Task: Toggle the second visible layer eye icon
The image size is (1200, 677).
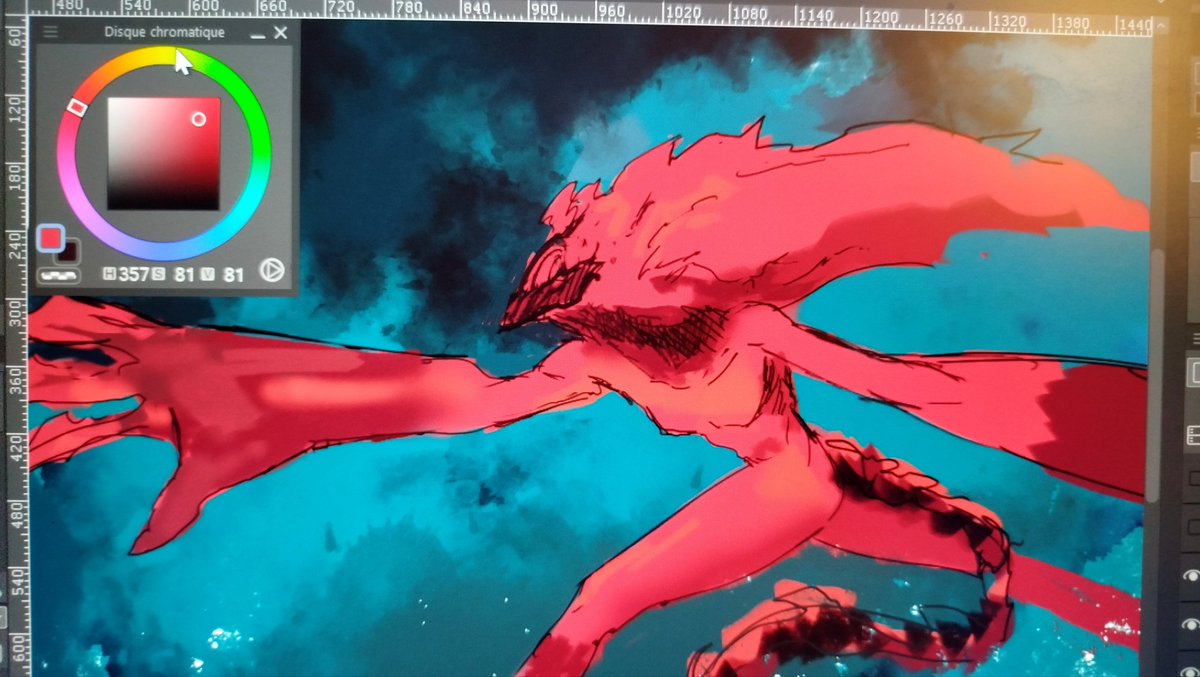Action: click(1190, 624)
